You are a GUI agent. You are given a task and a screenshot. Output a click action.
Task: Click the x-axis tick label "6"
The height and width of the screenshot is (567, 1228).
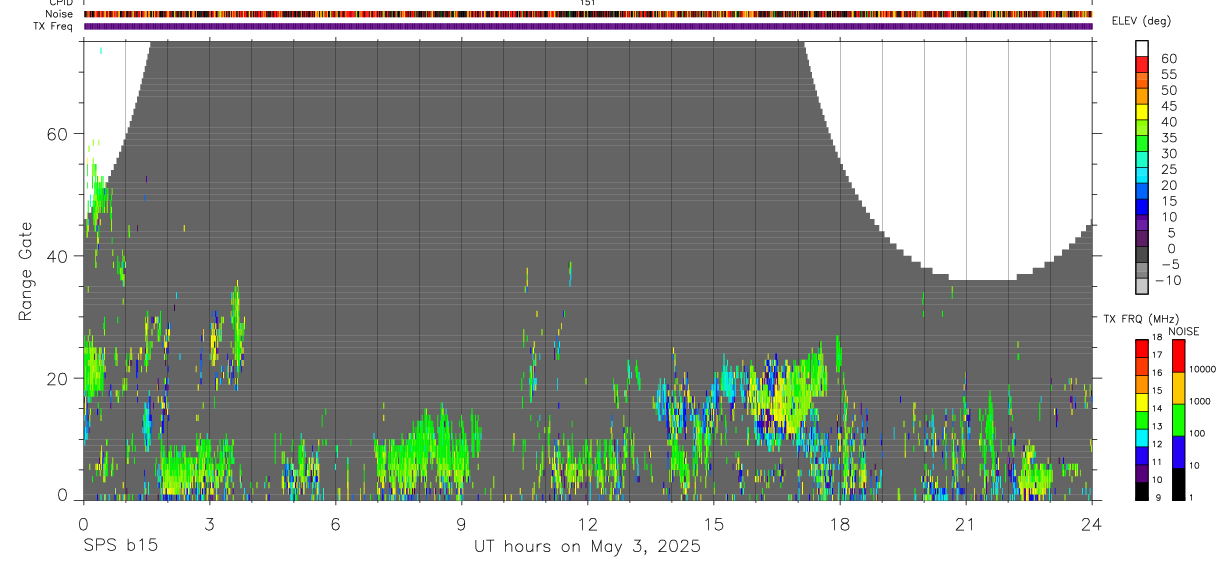click(x=335, y=524)
